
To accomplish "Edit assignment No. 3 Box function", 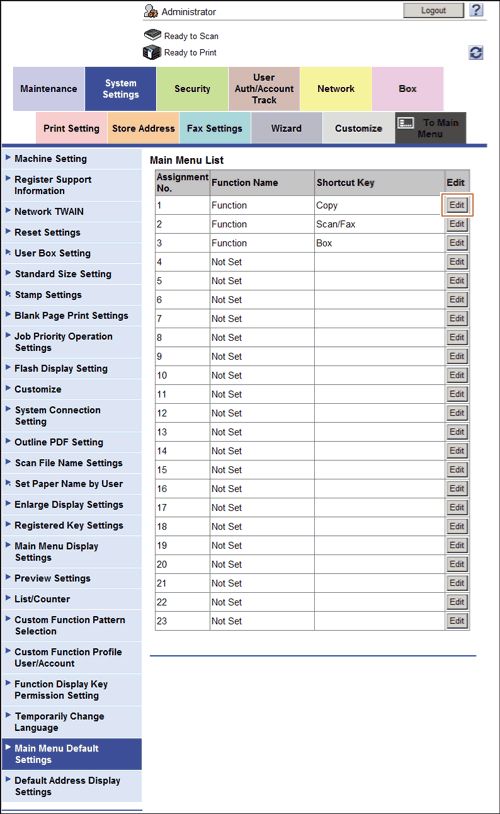I will click(457, 243).
